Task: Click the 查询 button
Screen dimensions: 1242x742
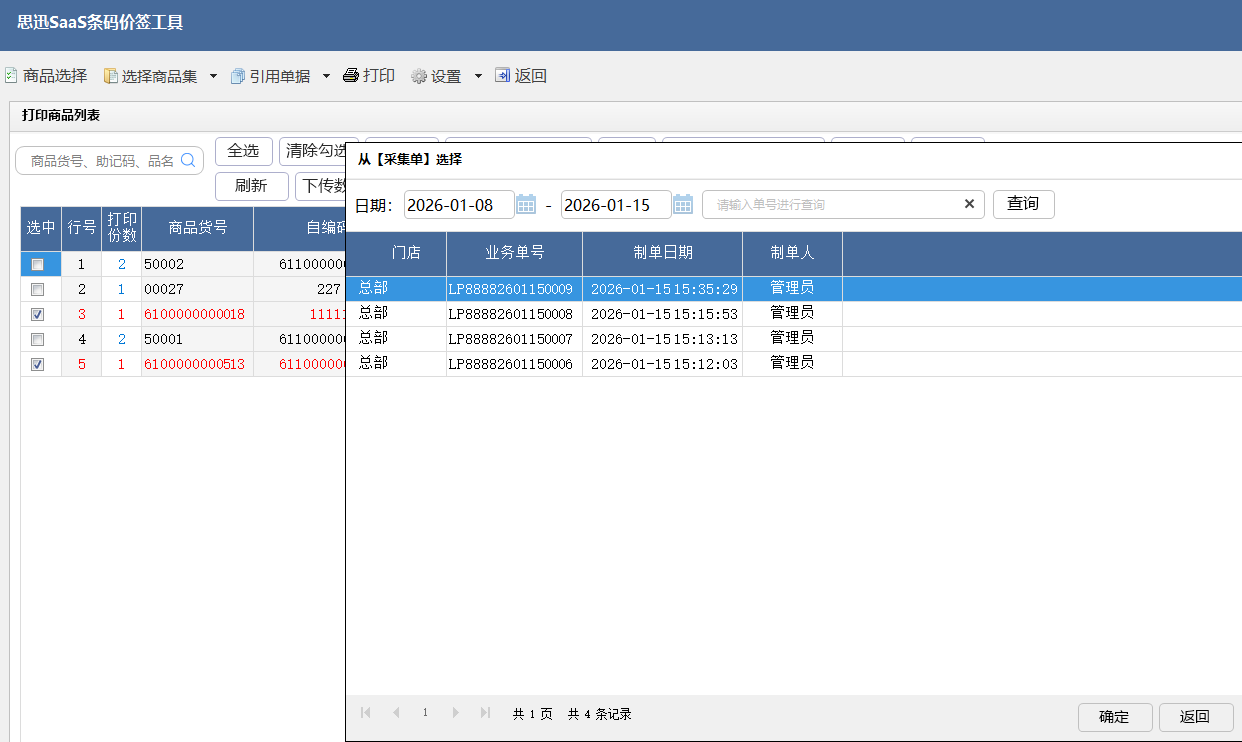Action: click(1023, 204)
